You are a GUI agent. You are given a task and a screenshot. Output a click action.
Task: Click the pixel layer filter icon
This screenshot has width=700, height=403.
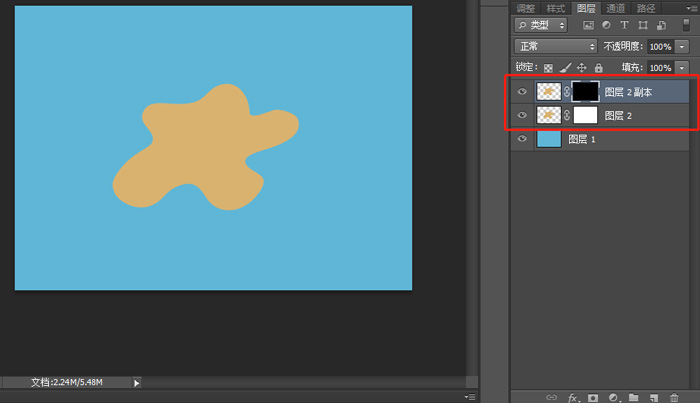588,25
